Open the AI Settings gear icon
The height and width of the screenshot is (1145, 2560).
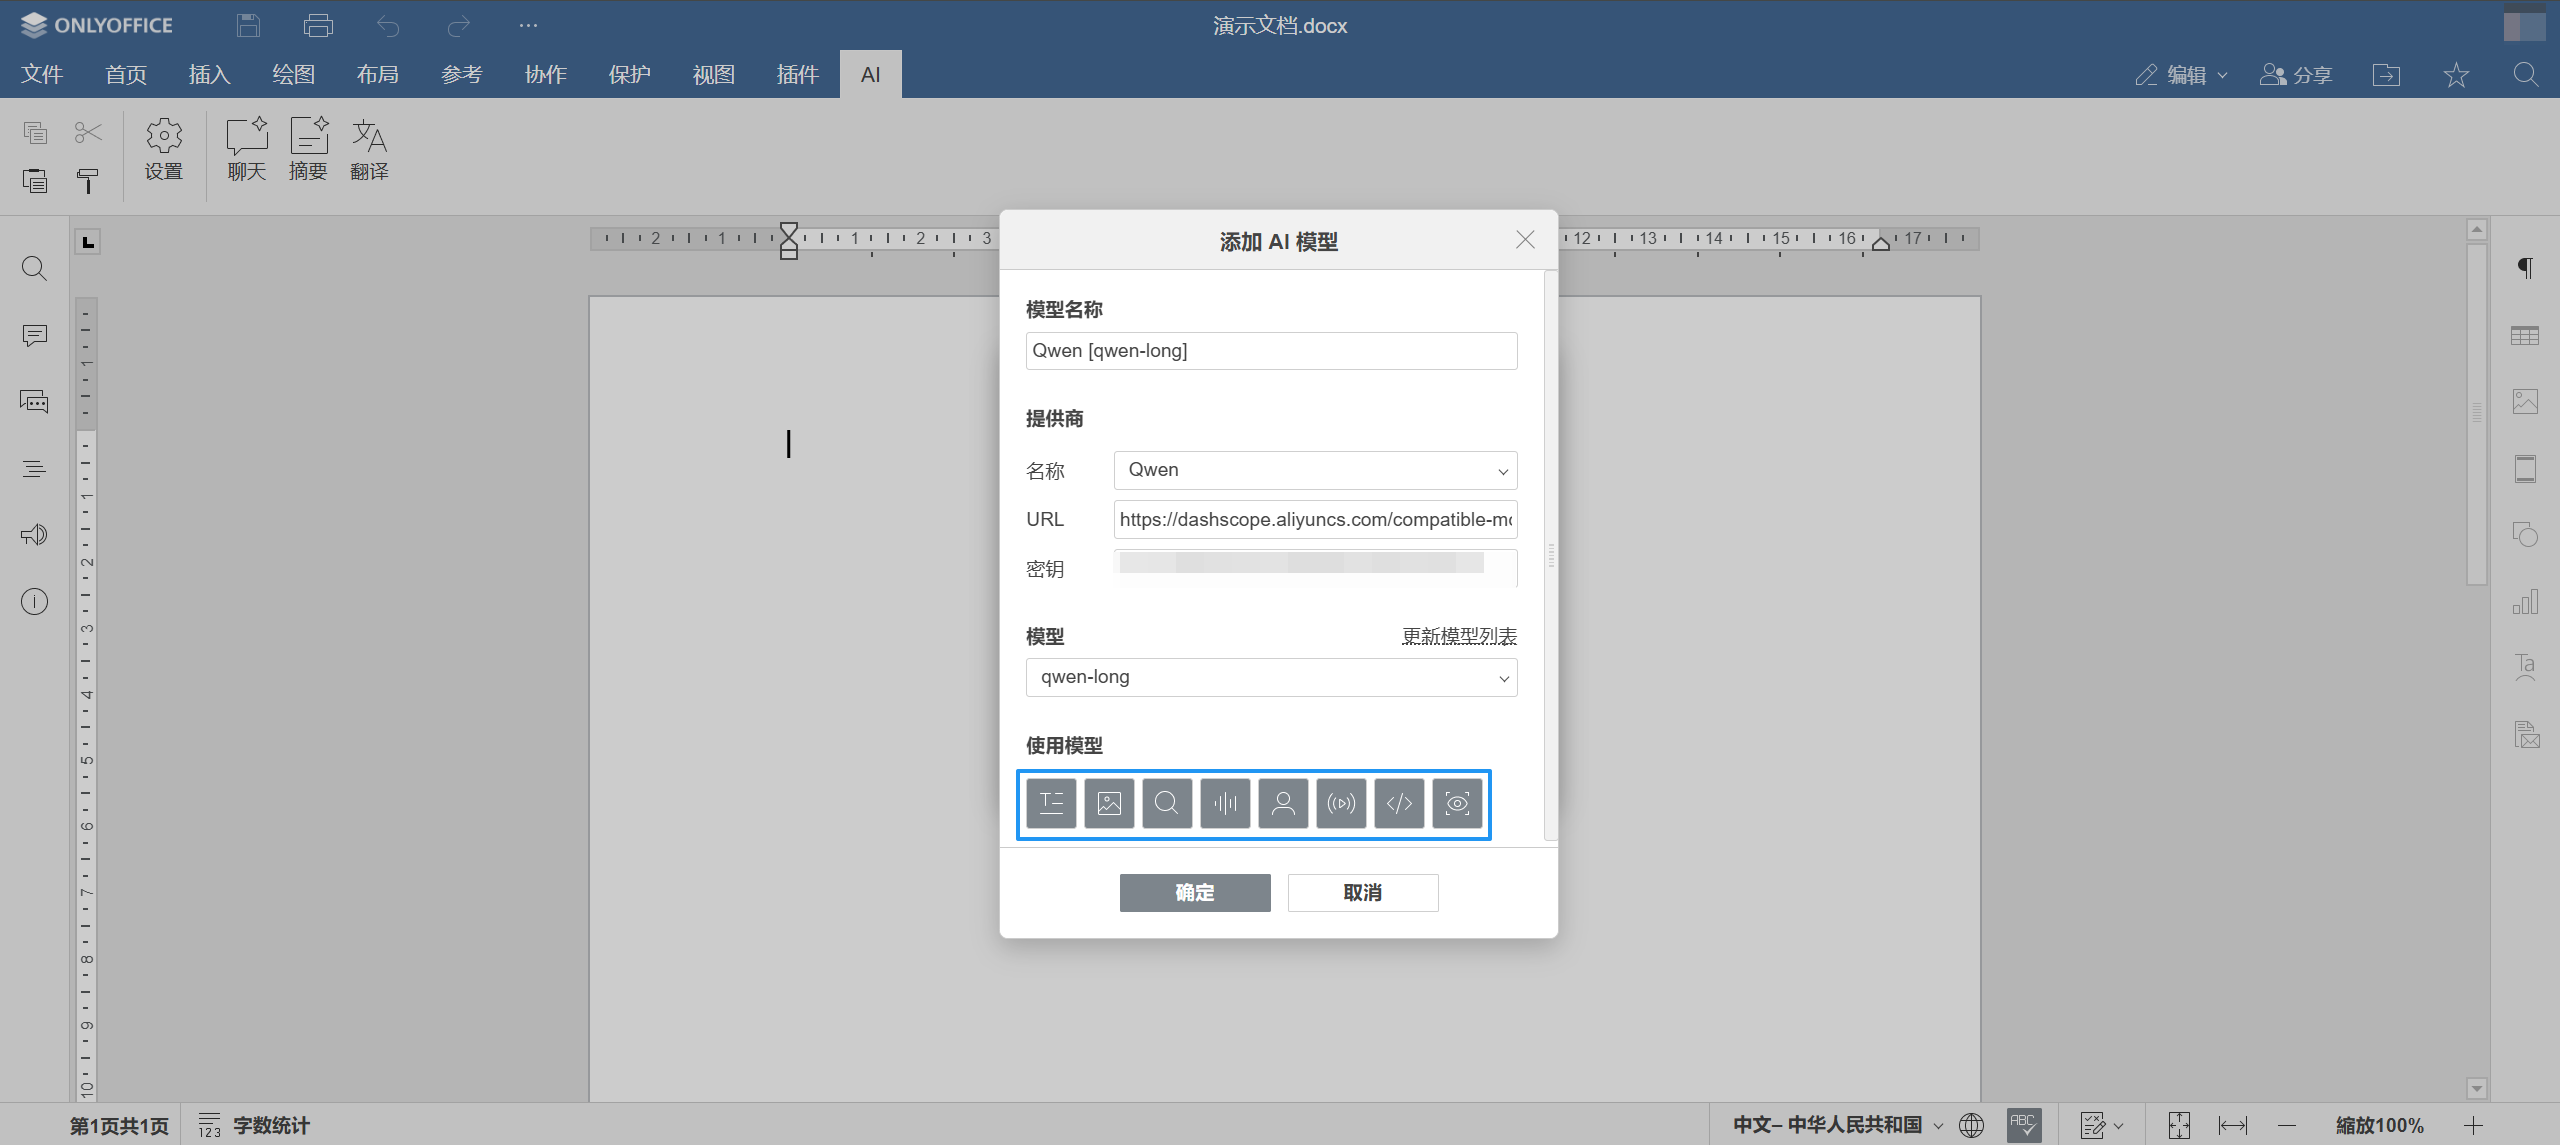(164, 150)
